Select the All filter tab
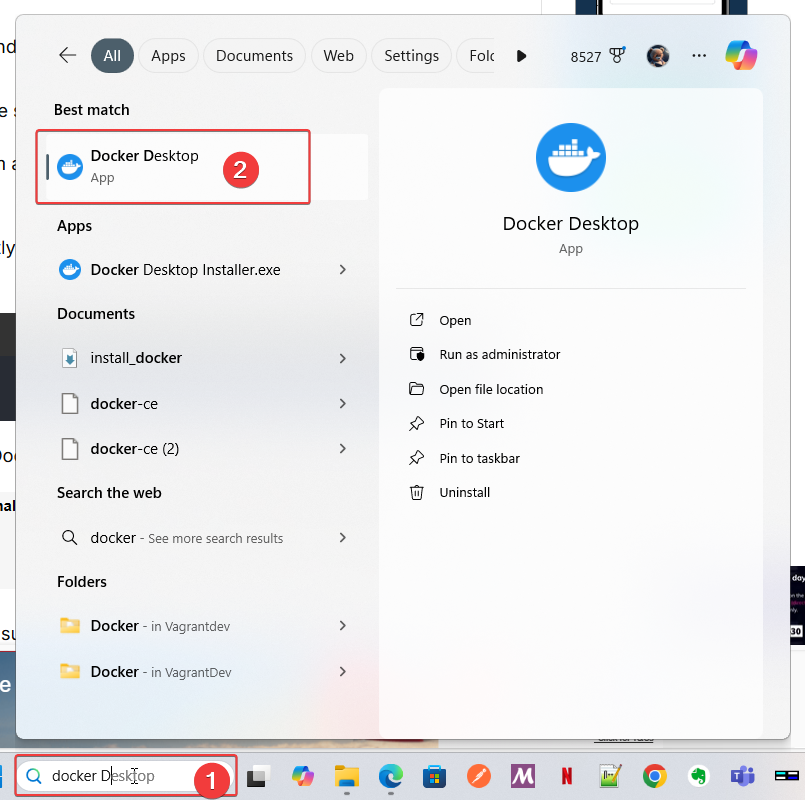This screenshot has height=800, width=805. tap(112, 55)
